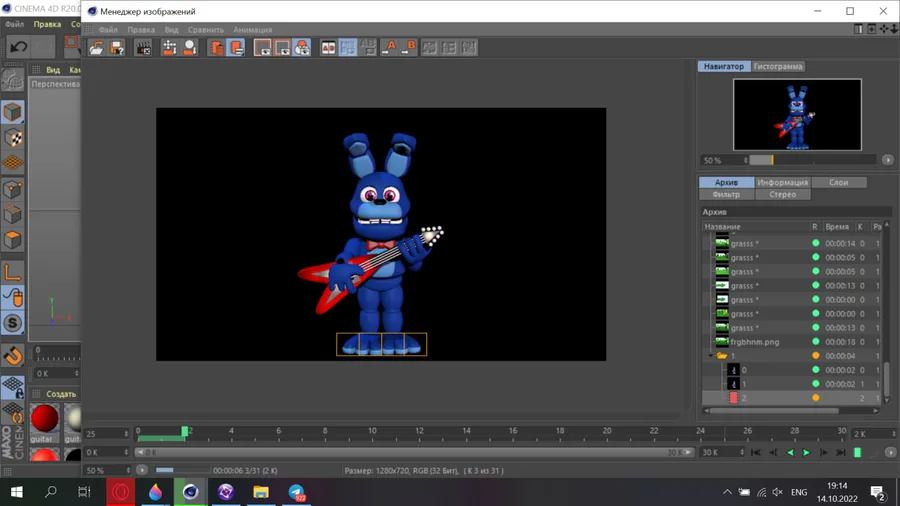Click the greyed AB swap icon
The width and height of the screenshot is (900, 506).
coord(368,48)
